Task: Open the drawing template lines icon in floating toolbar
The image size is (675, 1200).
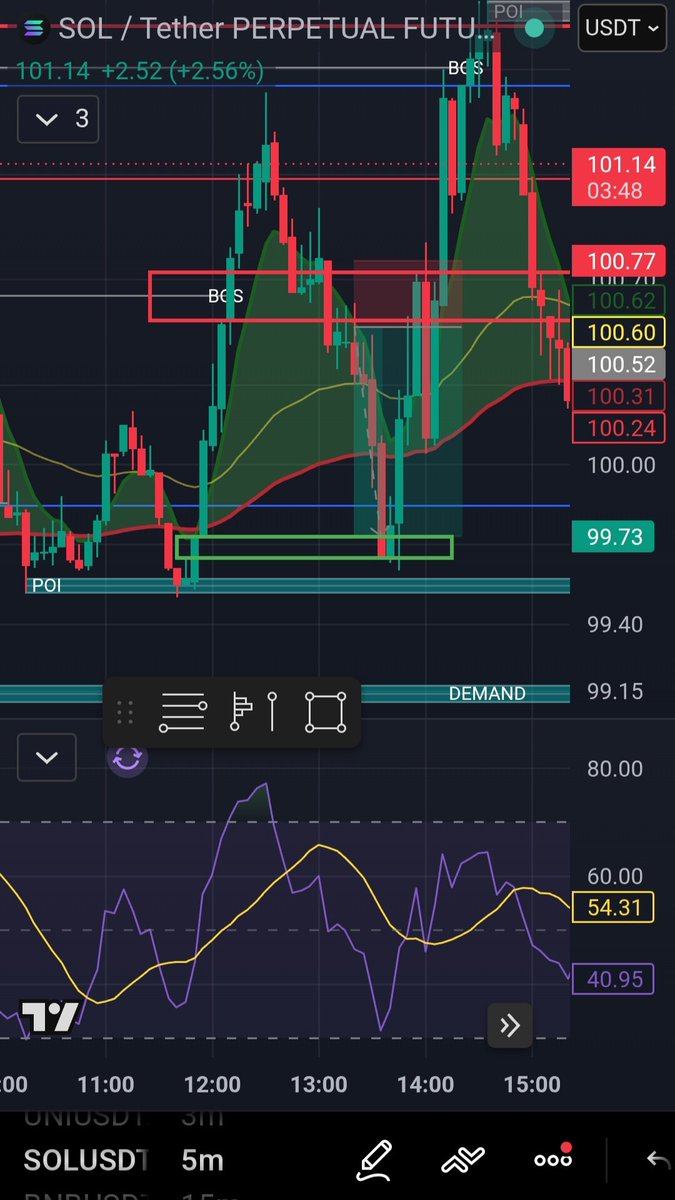Action: (183, 713)
